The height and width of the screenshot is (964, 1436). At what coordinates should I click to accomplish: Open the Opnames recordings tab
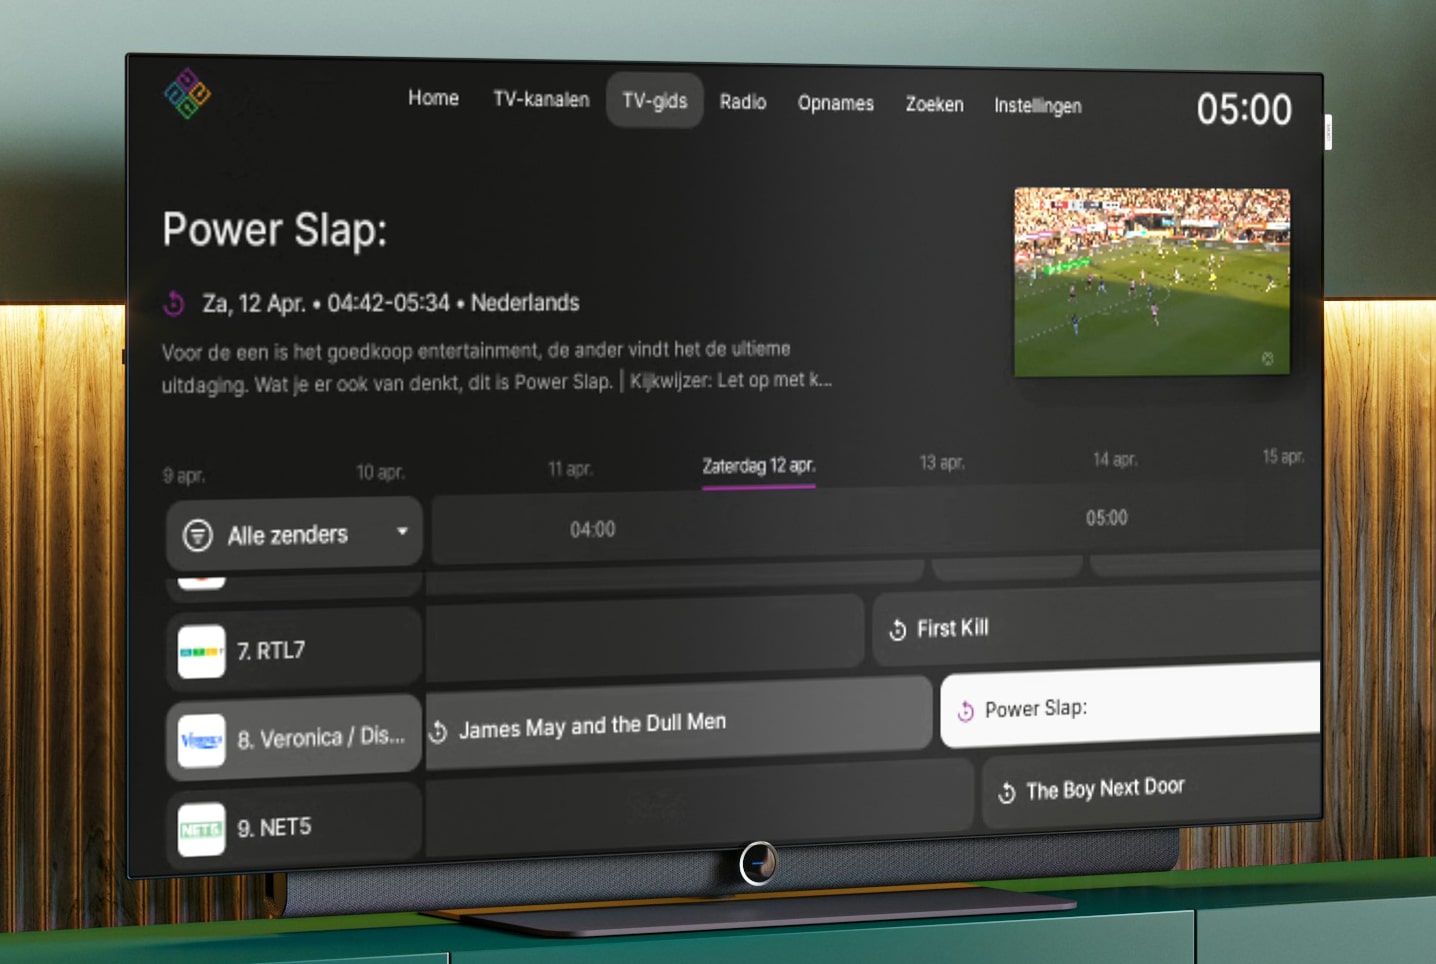[835, 103]
